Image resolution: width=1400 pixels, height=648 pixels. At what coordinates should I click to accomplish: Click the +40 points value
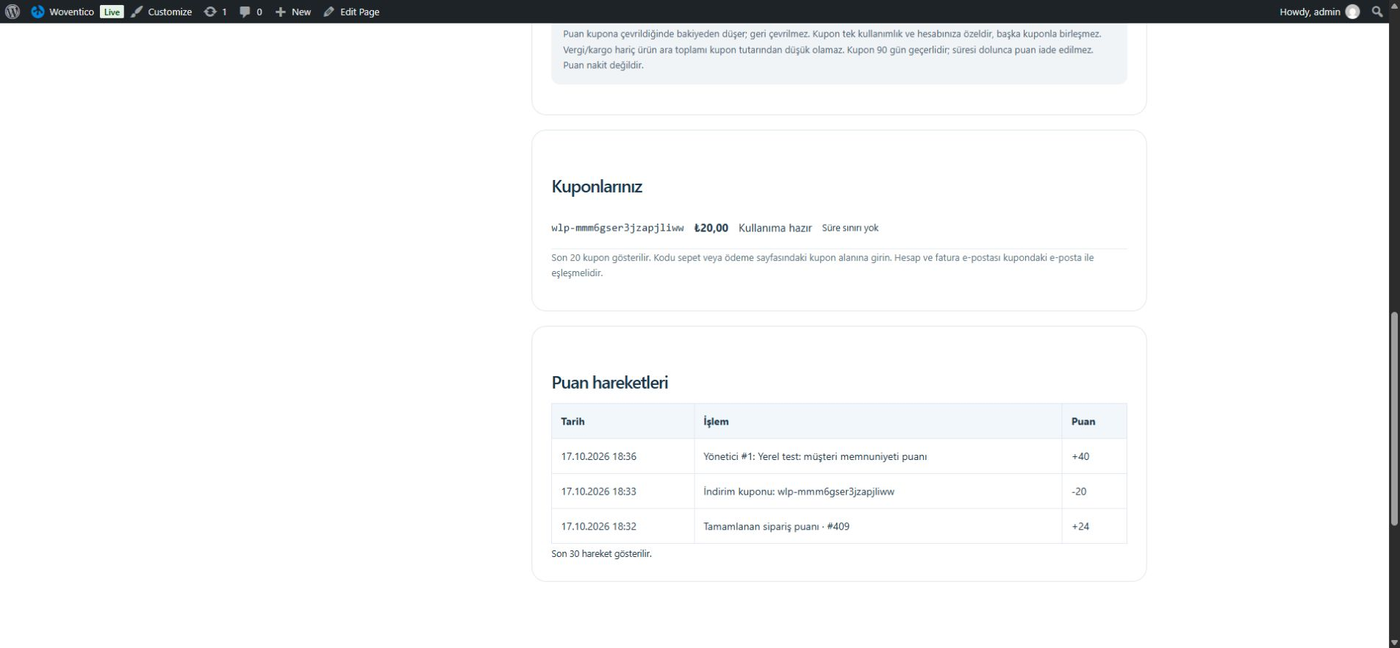point(1080,456)
